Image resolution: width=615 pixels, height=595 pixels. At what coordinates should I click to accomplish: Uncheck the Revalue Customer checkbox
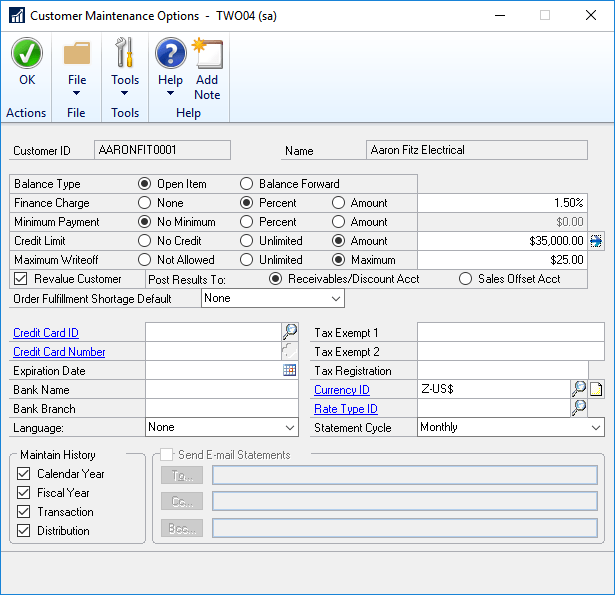[x=21, y=279]
